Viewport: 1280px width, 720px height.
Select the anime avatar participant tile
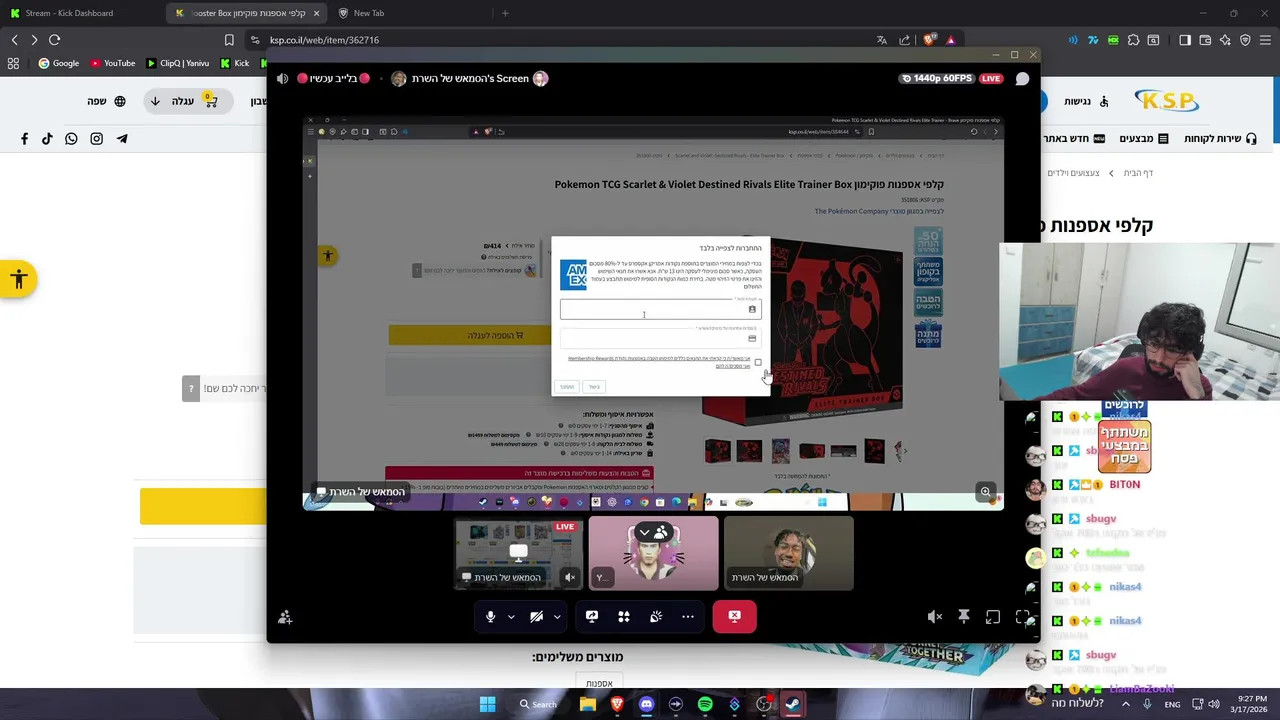pos(653,553)
